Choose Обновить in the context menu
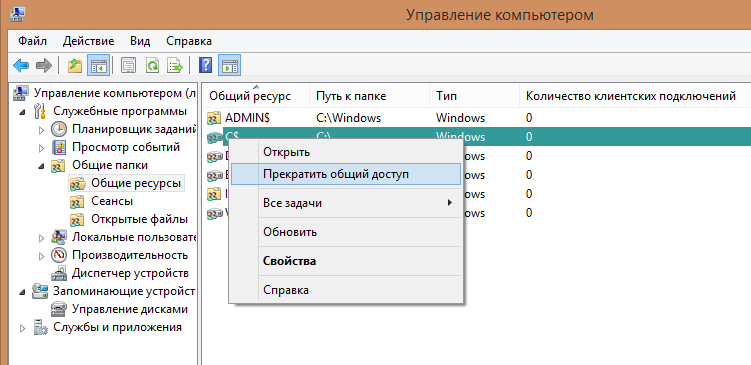The height and width of the screenshot is (365, 751). (x=345, y=232)
